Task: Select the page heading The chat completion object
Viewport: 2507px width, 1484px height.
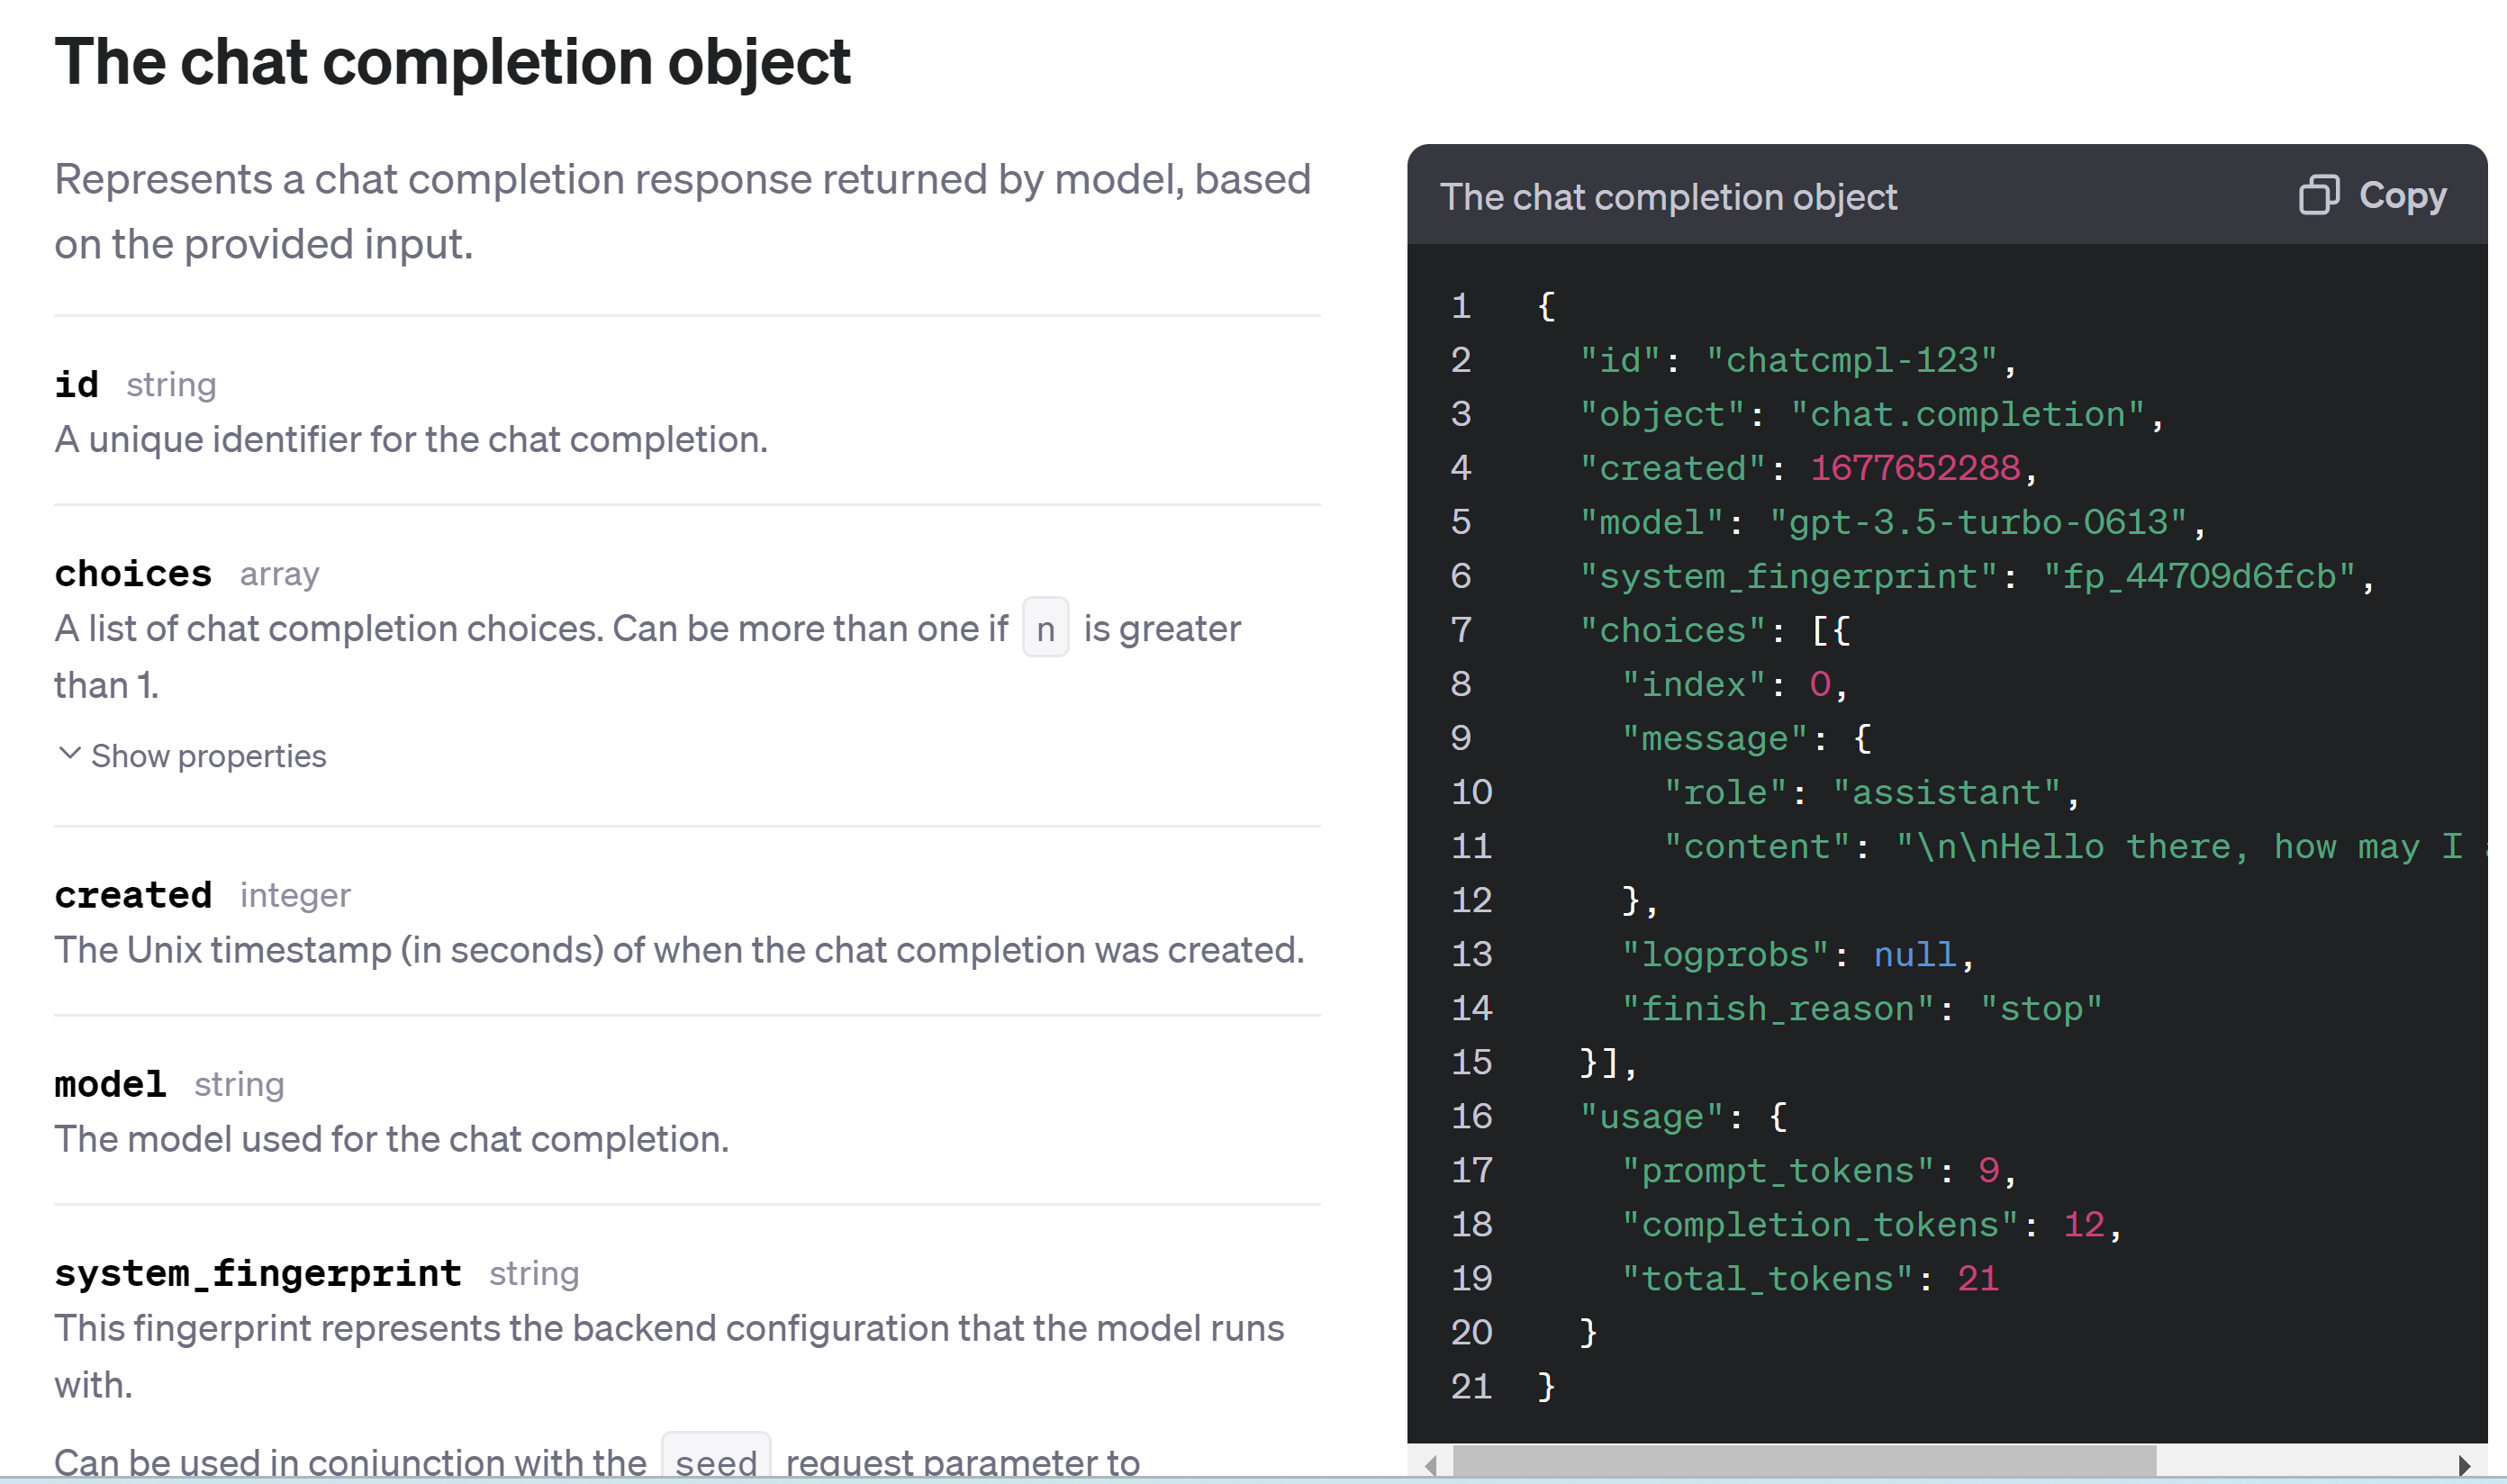Action: [452, 62]
